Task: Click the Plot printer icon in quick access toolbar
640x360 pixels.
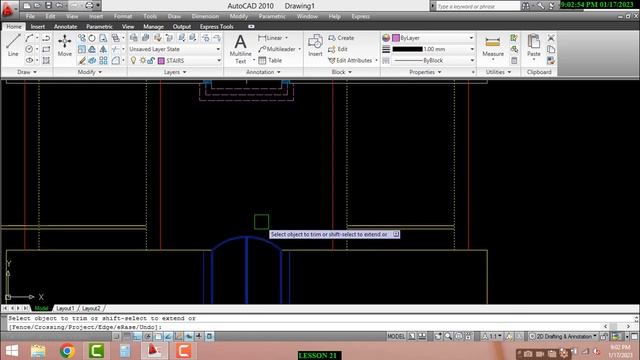Action: click(89, 6)
